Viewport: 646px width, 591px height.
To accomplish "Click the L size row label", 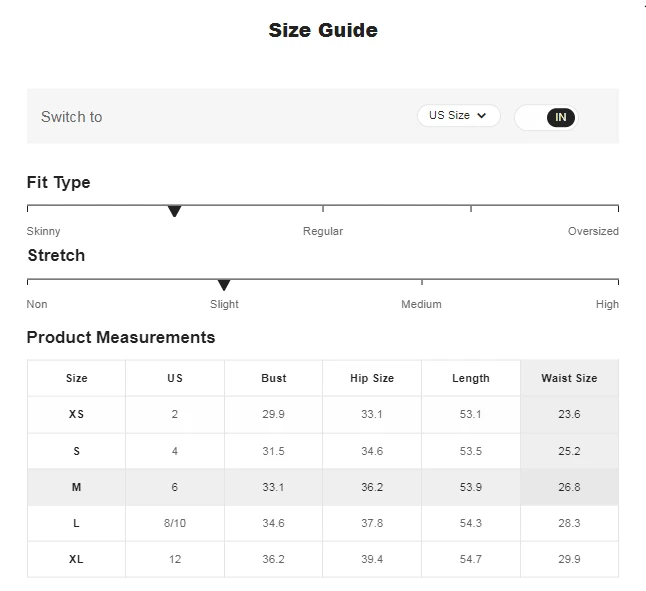I will click(x=76, y=523).
